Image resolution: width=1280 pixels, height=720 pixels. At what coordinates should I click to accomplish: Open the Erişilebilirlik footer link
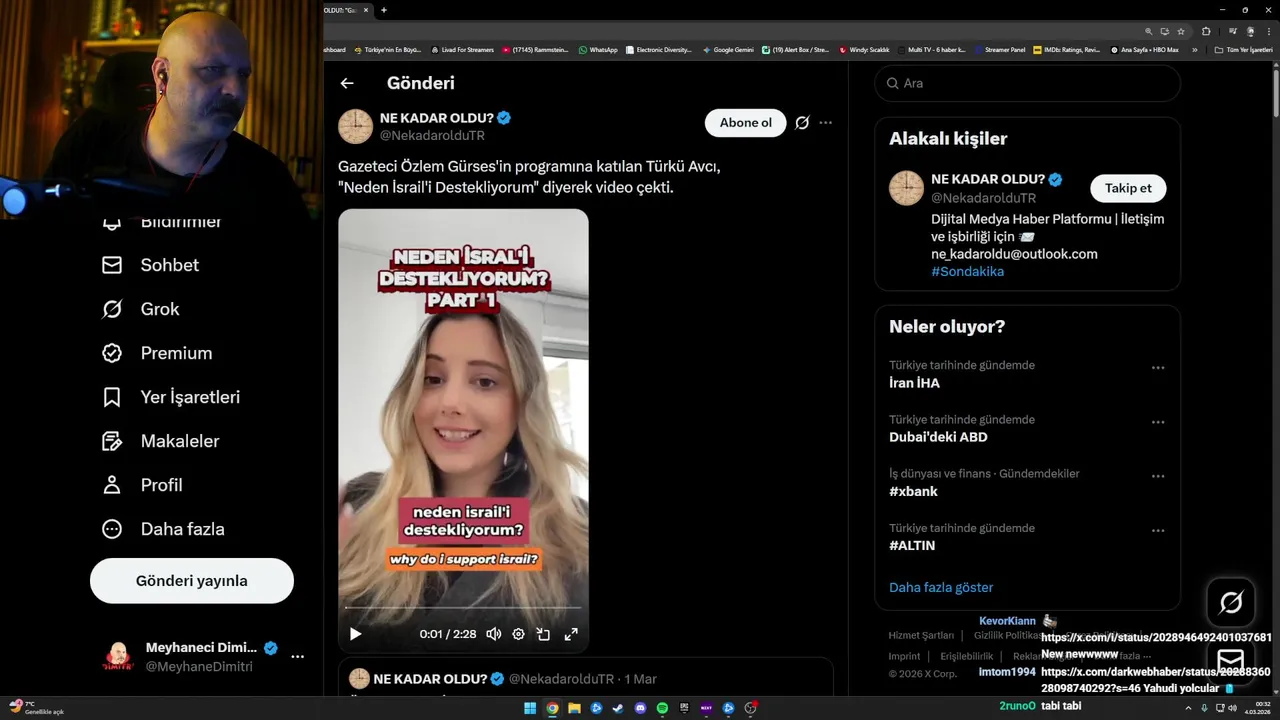tap(967, 657)
